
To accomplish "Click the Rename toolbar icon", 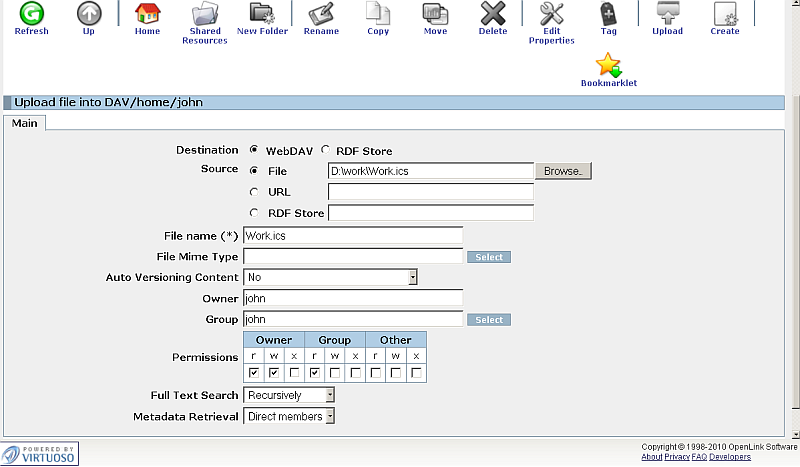I will (320, 15).
